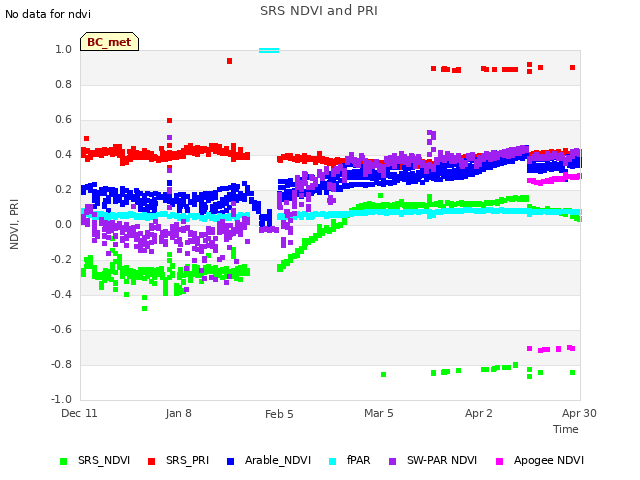Click the Jan 8 axis tick label
The image size is (640, 480).
pos(178,413)
